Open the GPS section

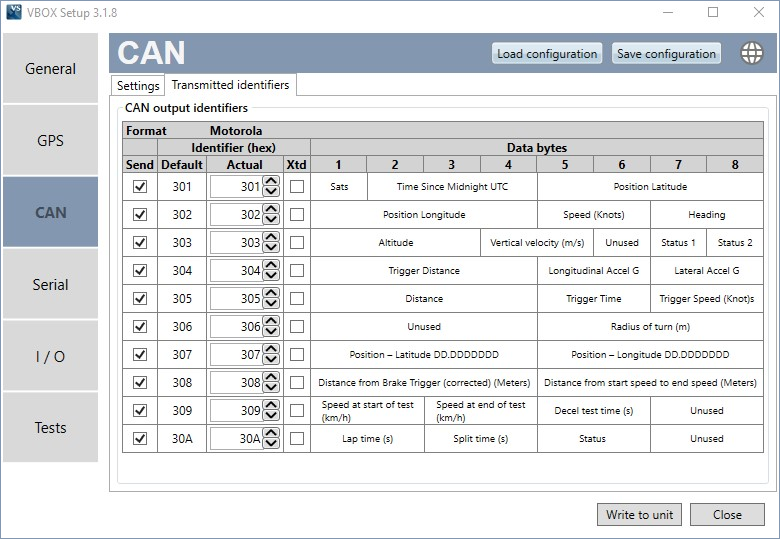tap(50, 140)
